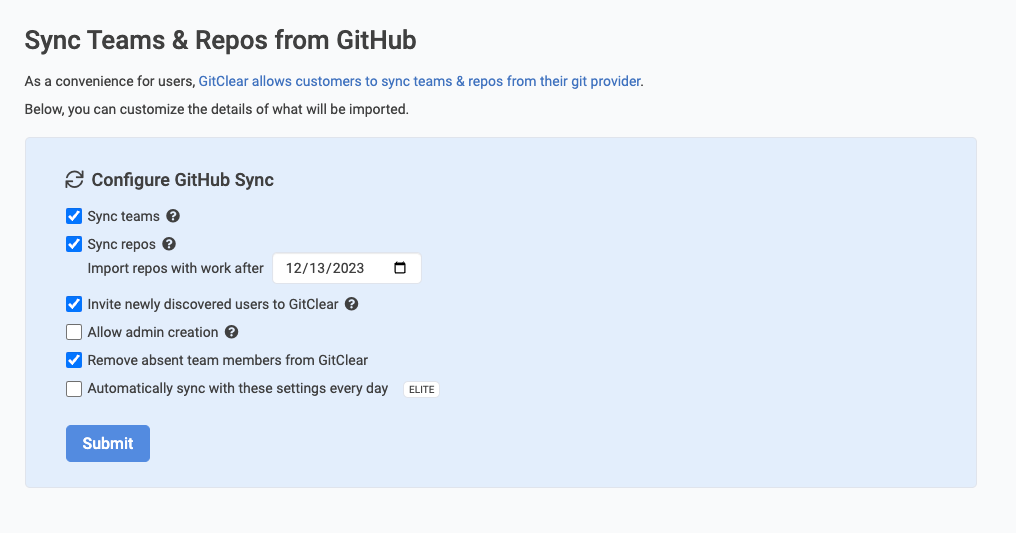
Task: Click the help icon next to Sync teams
Action: (173, 216)
